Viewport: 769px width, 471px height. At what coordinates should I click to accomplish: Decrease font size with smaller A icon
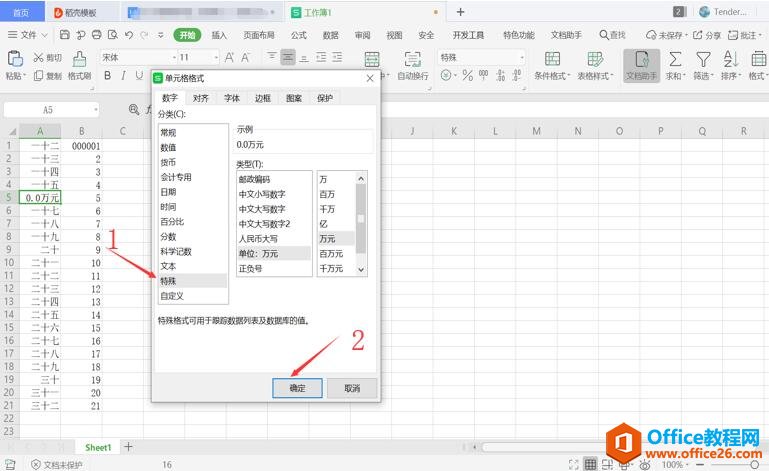click(x=245, y=58)
